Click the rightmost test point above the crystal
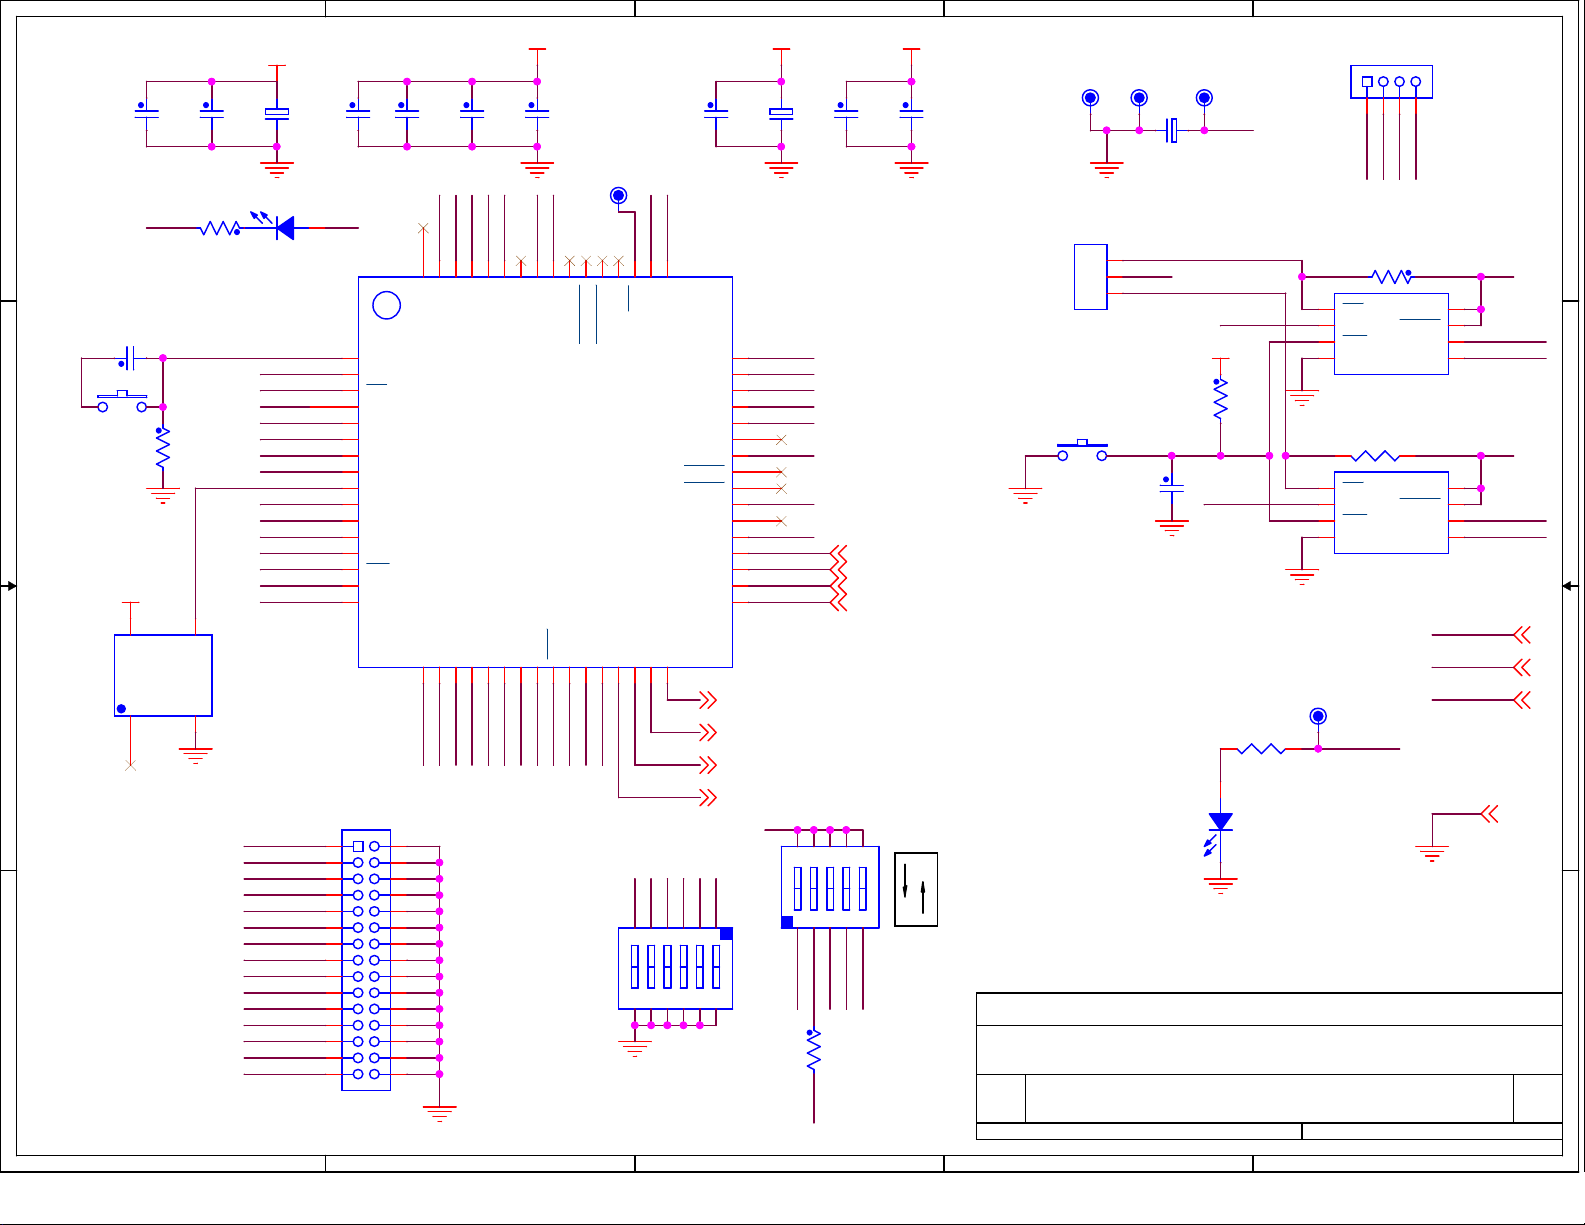This screenshot has width=1585, height=1225. (x=1204, y=98)
